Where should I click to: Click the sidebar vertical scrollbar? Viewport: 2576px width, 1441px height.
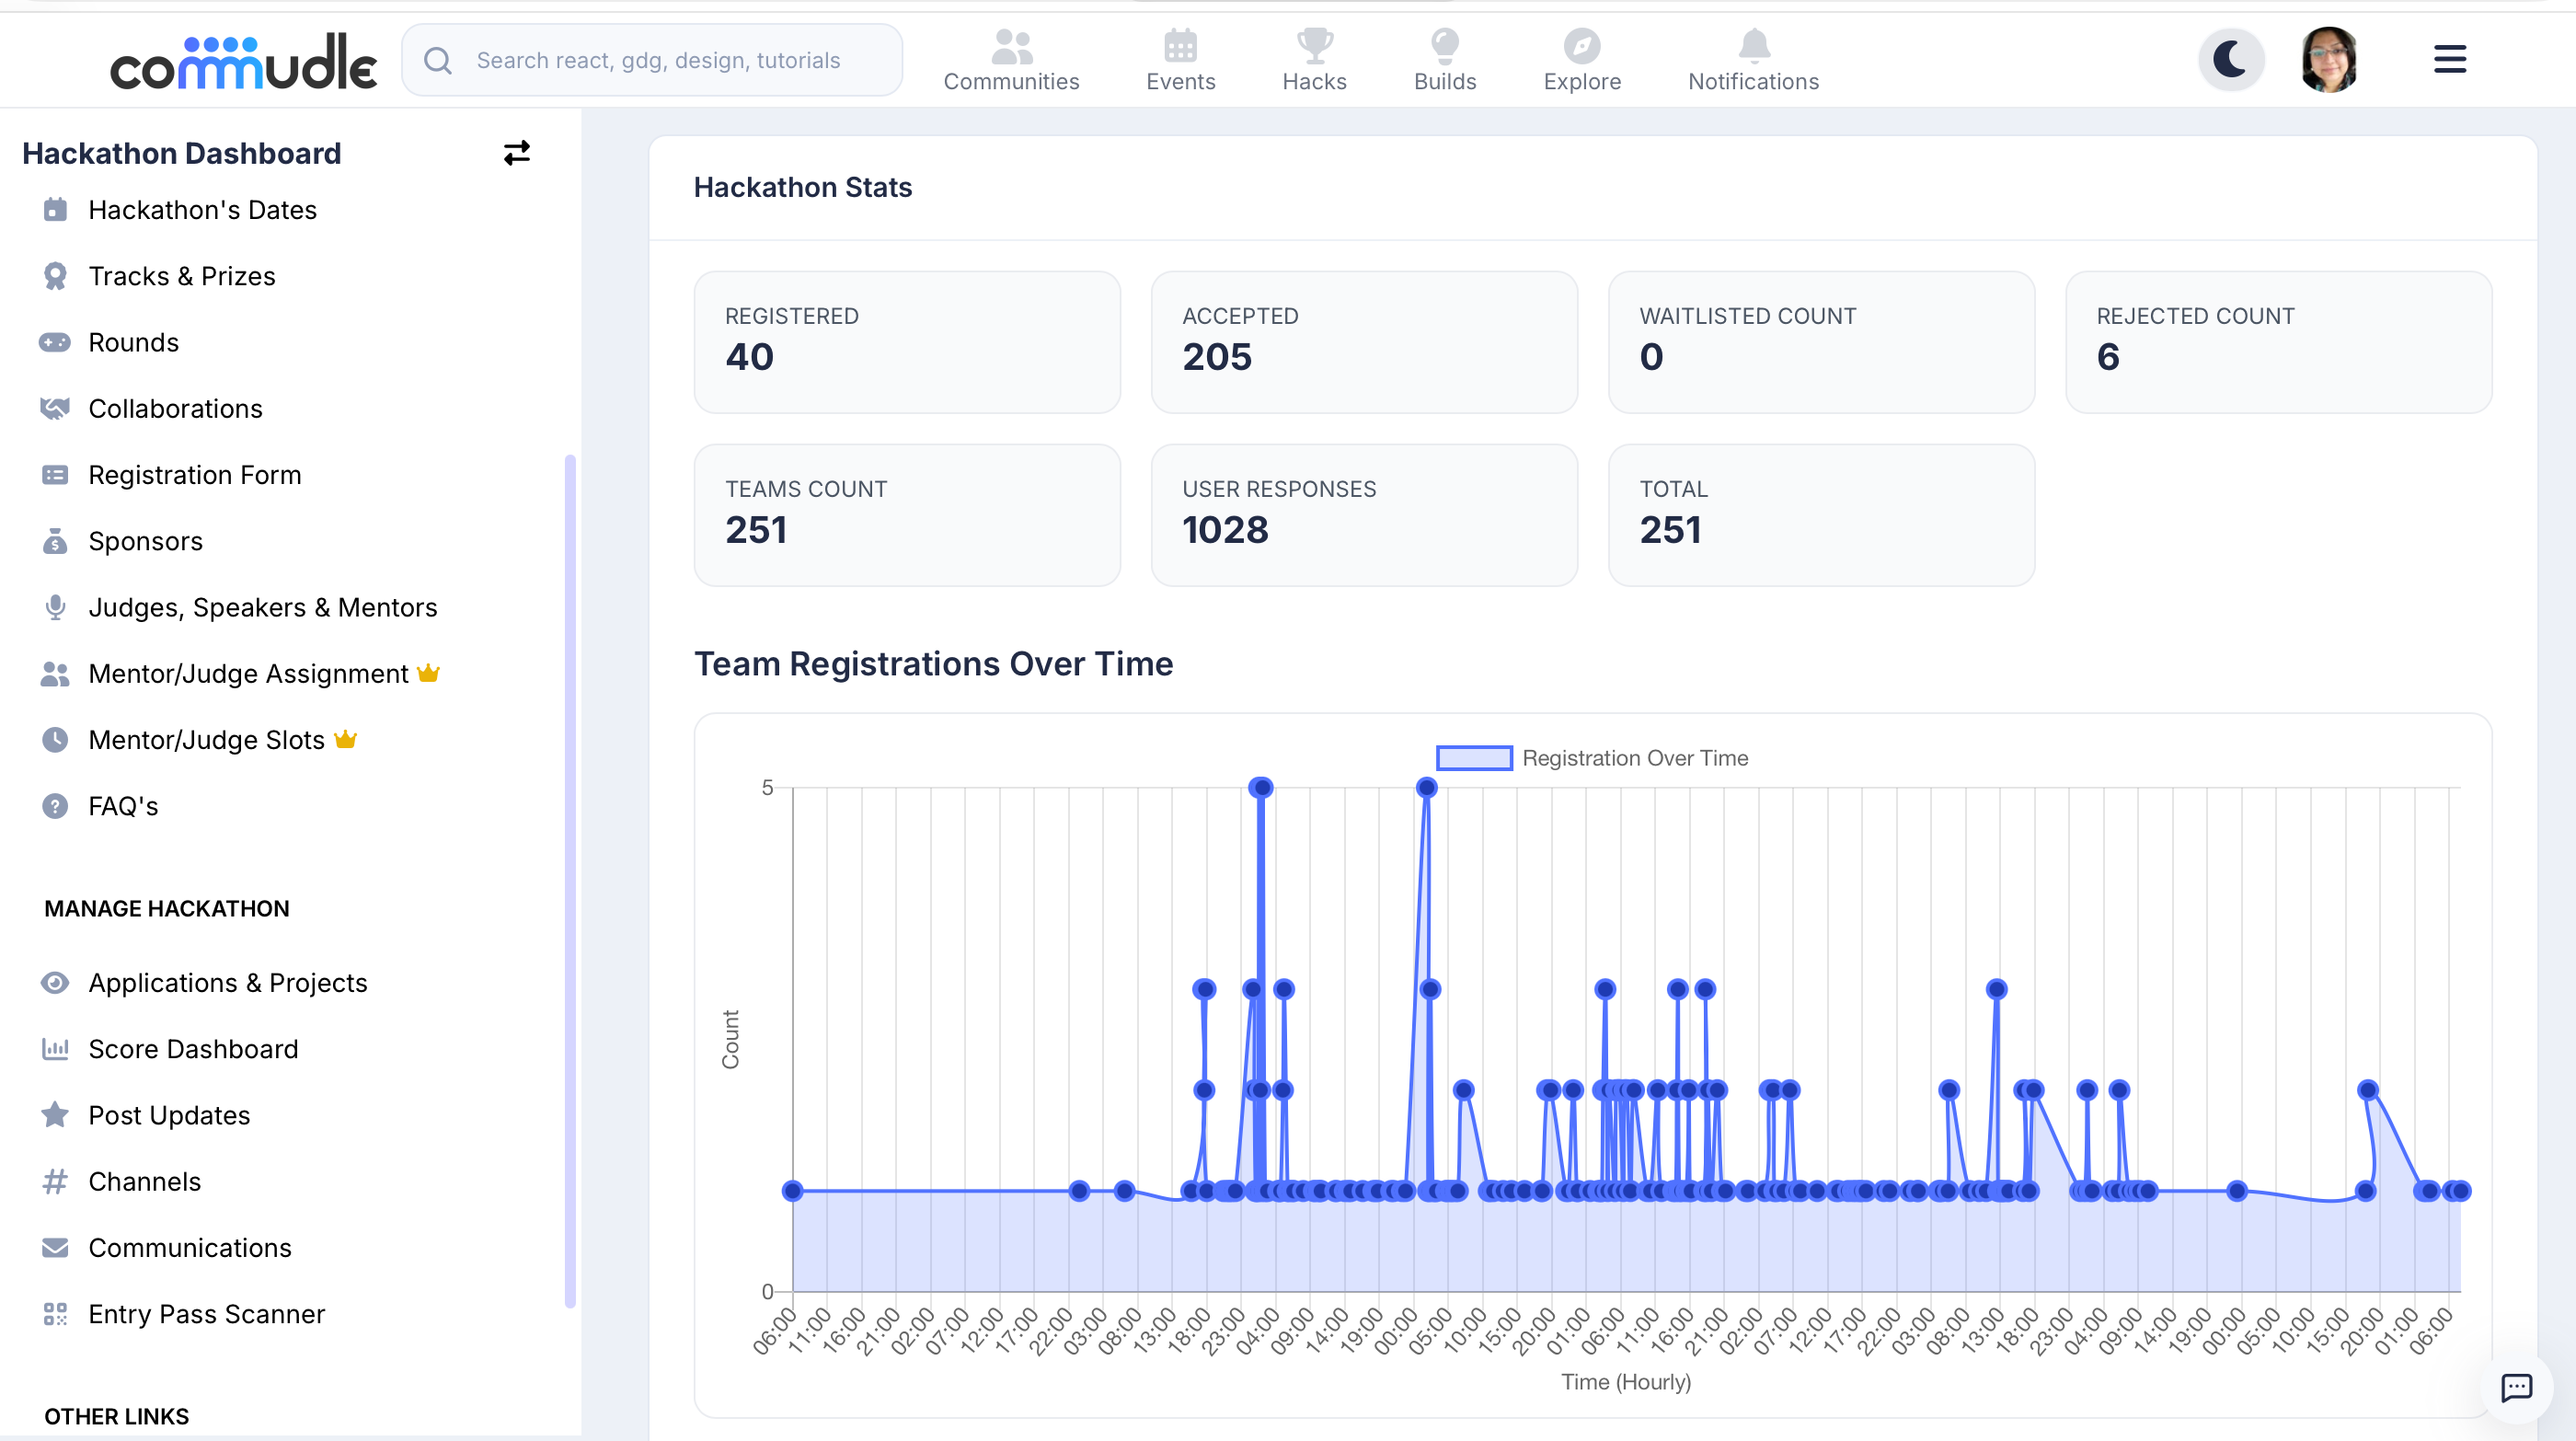(570, 880)
